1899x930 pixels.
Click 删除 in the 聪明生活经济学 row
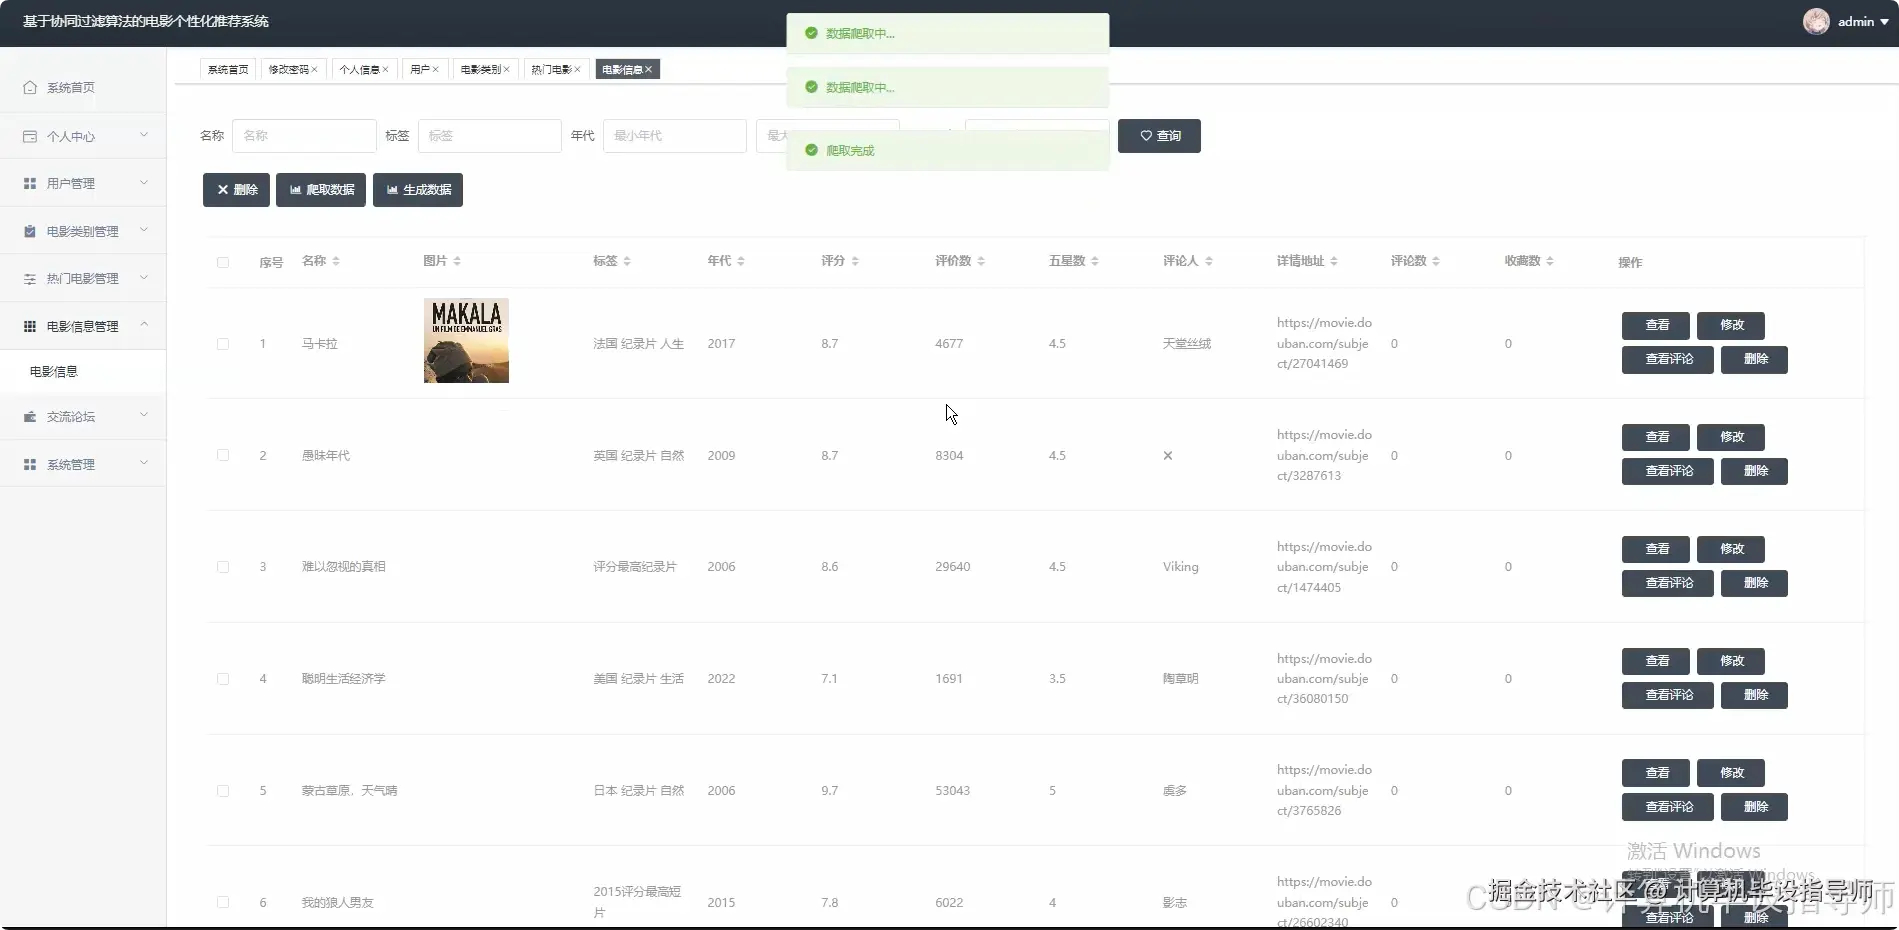coord(1754,696)
